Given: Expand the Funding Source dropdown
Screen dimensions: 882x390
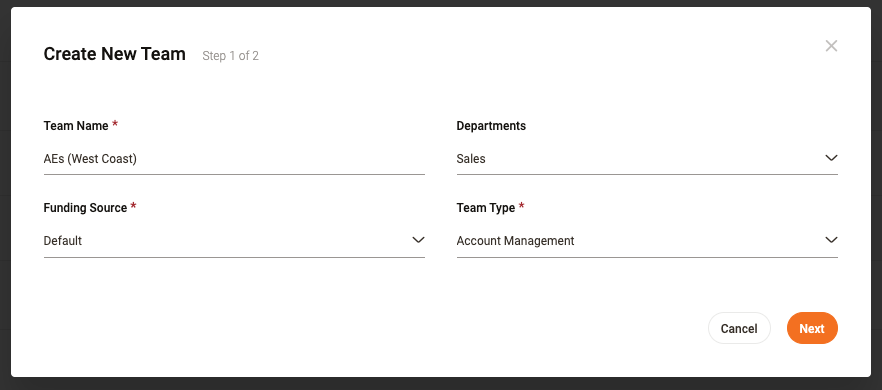Looking at the screenshot, I should tap(234, 241).
